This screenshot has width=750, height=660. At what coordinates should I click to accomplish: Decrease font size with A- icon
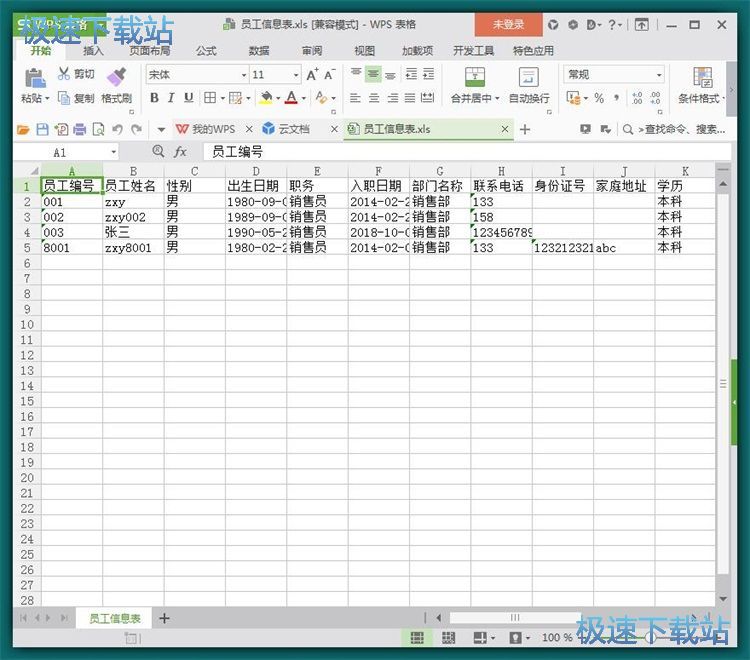[330, 75]
